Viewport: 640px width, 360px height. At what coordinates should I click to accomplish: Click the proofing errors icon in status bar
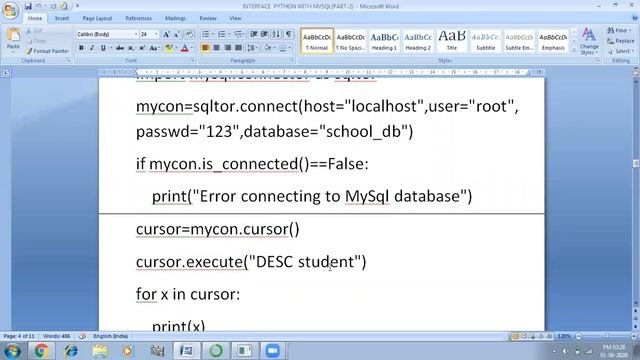tap(82, 336)
